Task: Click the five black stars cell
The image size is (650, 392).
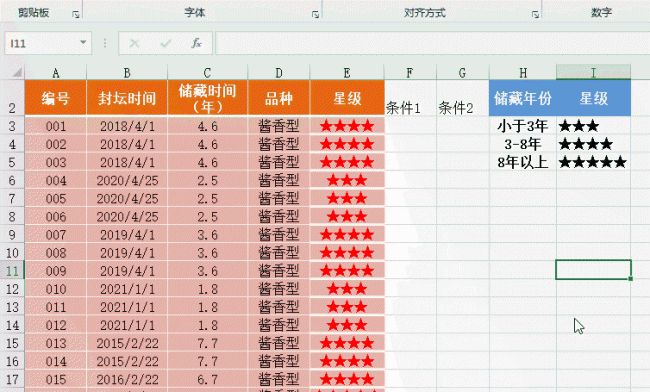Action: click(x=593, y=162)
